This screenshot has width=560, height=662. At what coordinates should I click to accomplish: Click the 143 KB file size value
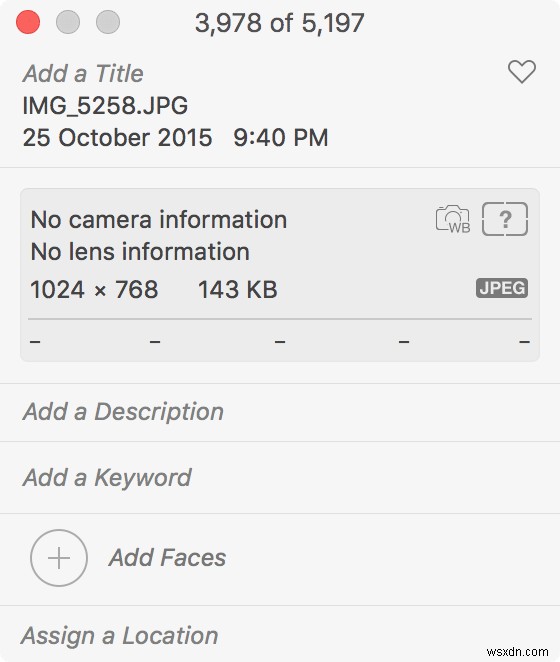238,290
